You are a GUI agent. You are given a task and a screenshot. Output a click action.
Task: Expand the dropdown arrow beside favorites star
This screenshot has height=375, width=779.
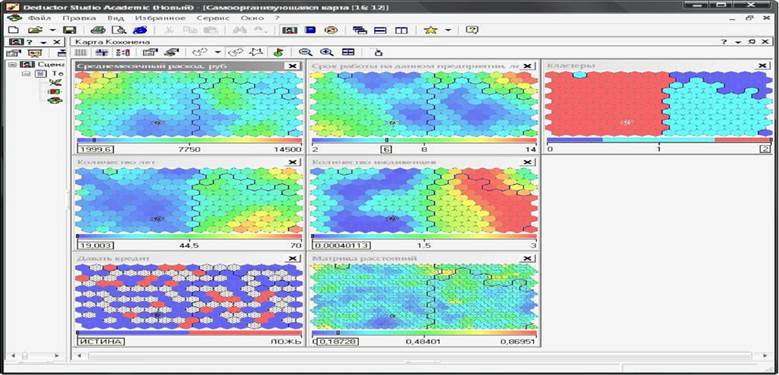point(448,30)
